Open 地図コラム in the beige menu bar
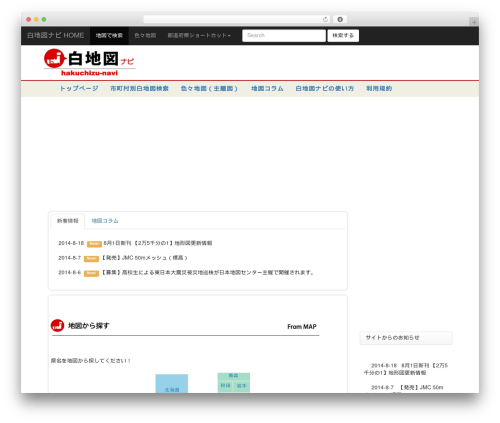The height and width of the screenshot is (423, 500). tap(267, 88)
